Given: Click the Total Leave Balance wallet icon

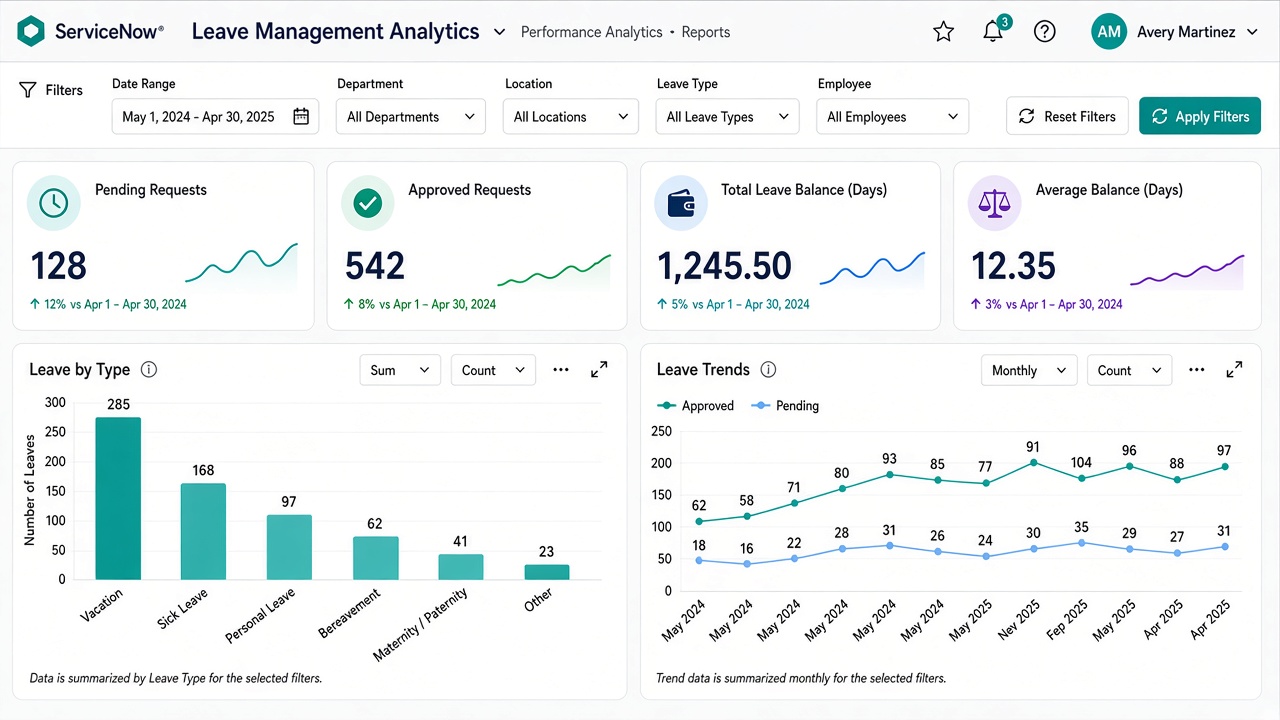Looking at the screenshot, I should coord(680,203).
